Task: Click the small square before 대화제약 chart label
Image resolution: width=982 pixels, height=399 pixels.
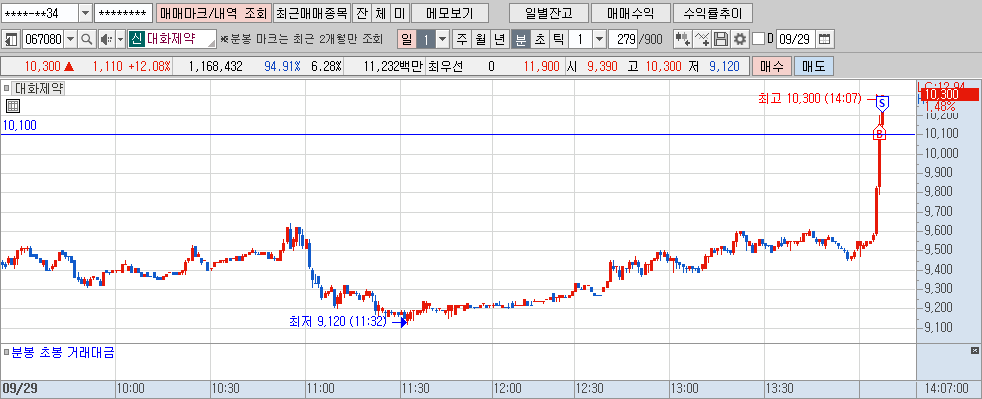Action: point(7,88)
